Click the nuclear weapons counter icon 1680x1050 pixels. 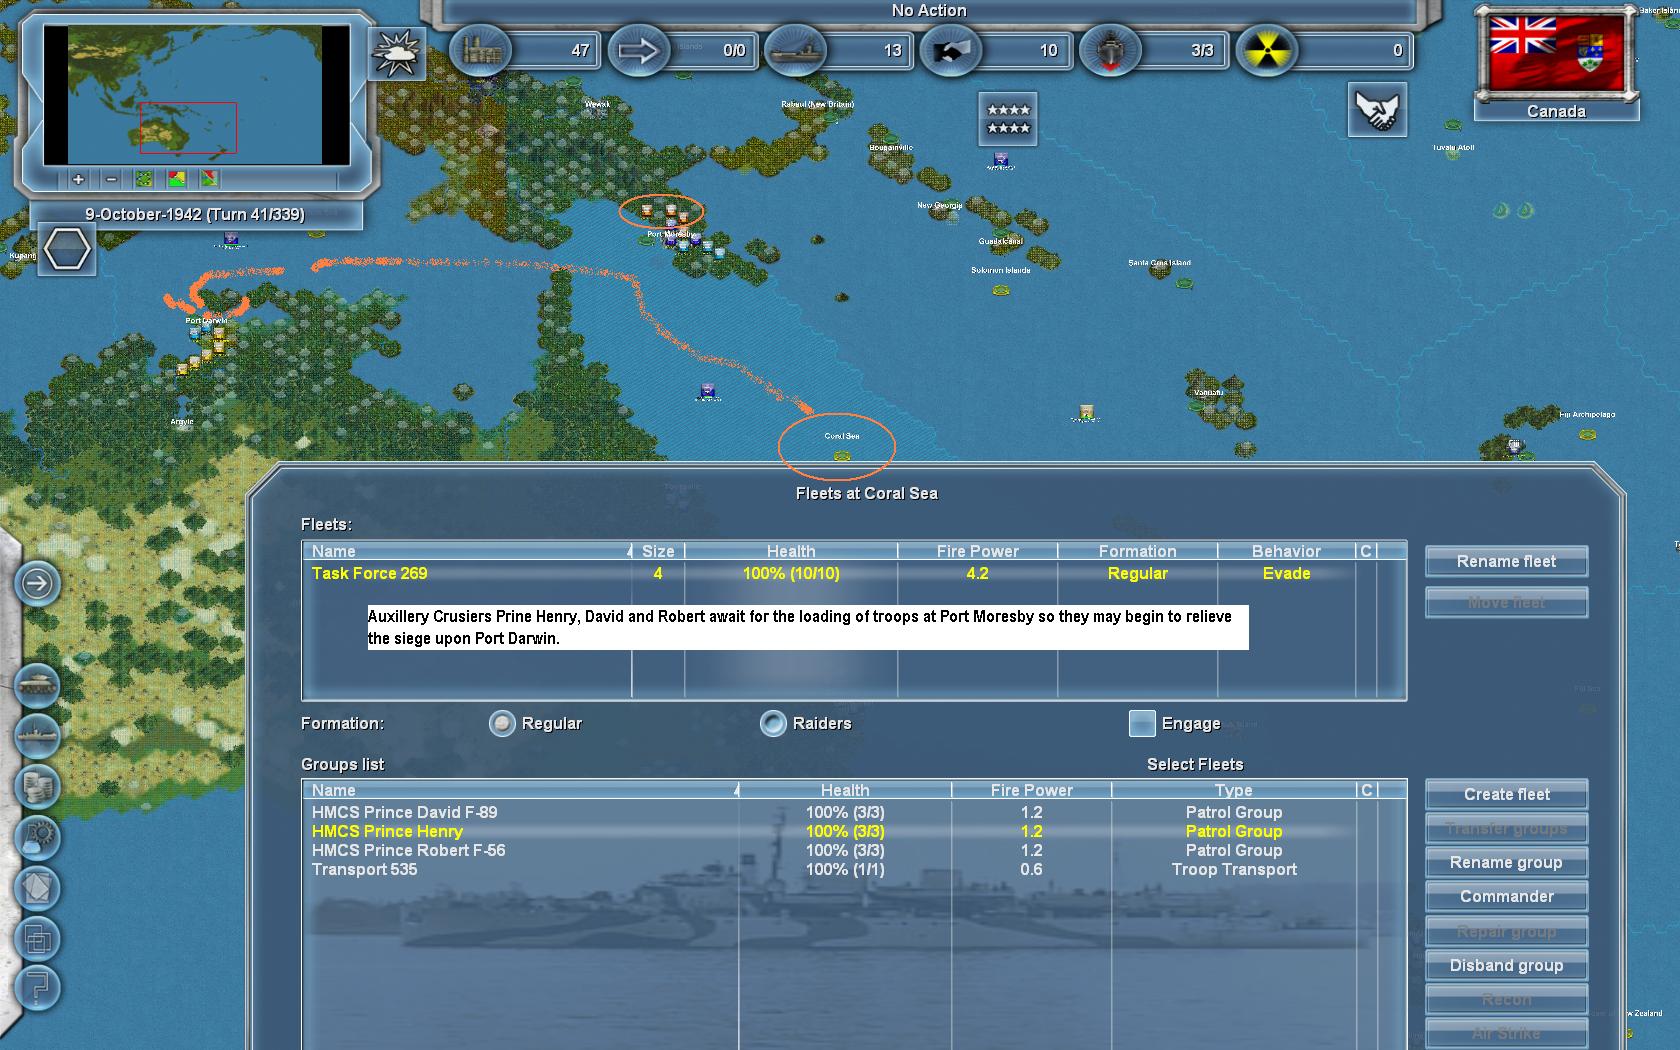tap(1266, 50)
